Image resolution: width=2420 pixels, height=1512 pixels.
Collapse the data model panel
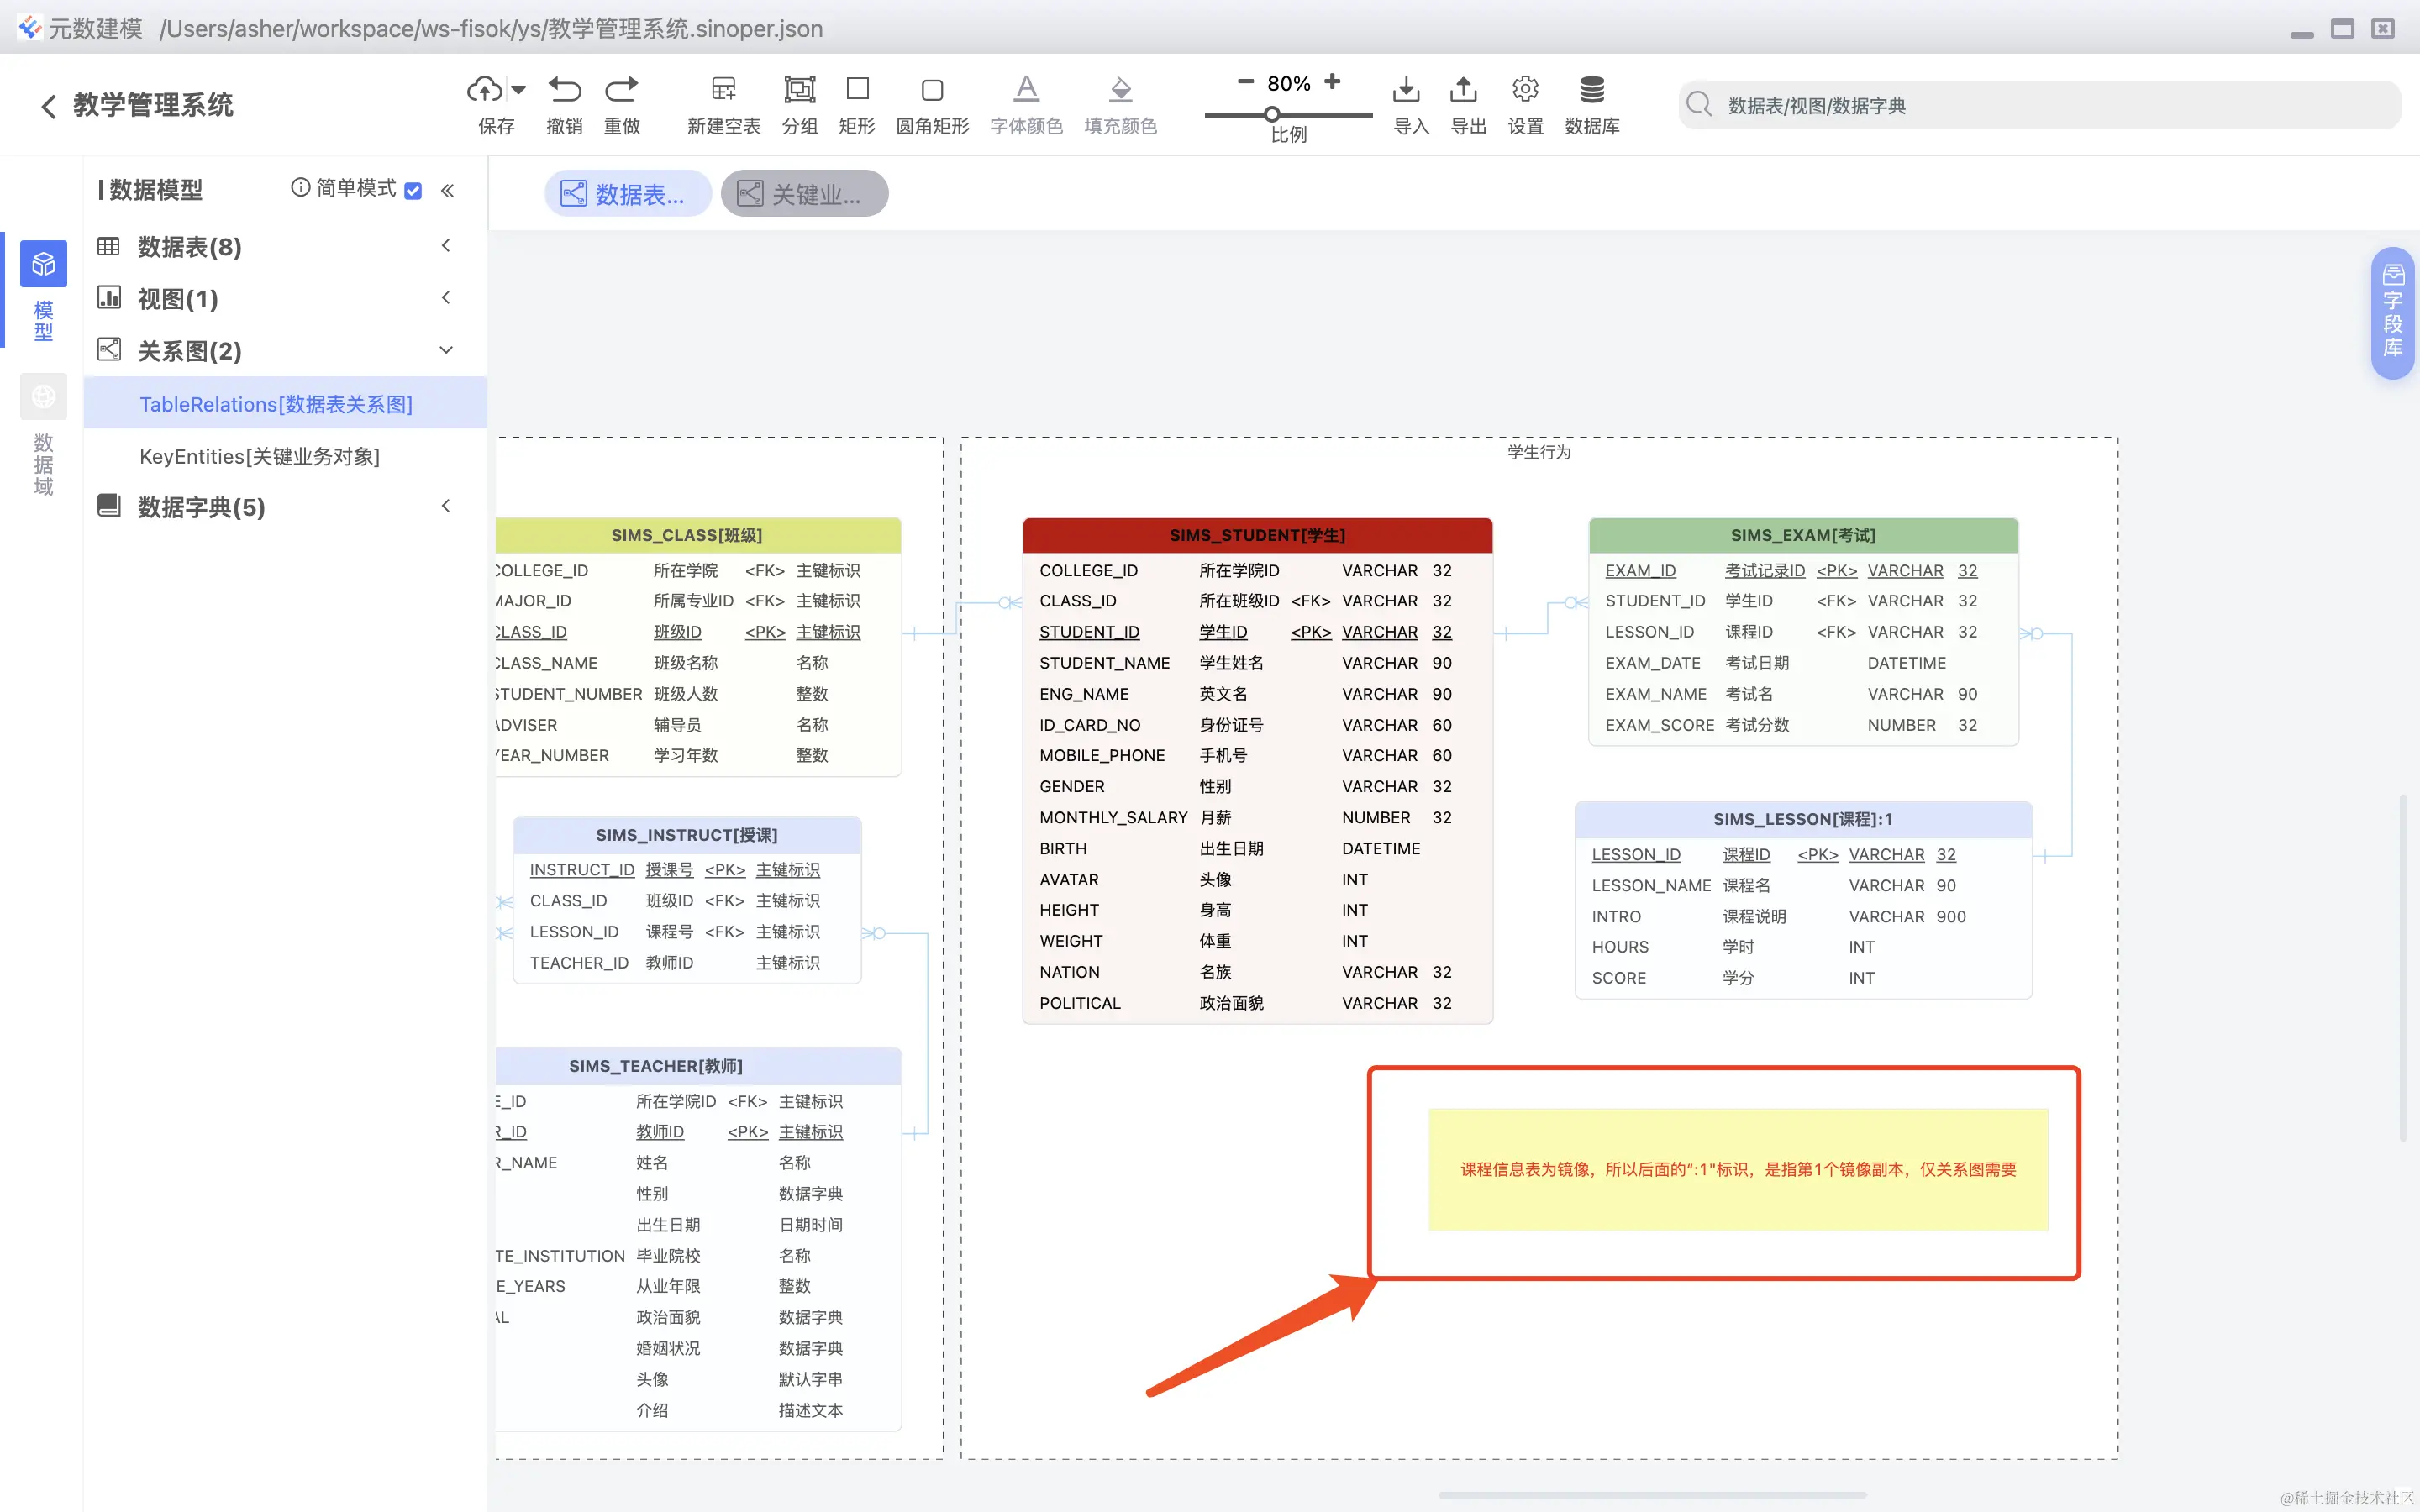point(447,190)
